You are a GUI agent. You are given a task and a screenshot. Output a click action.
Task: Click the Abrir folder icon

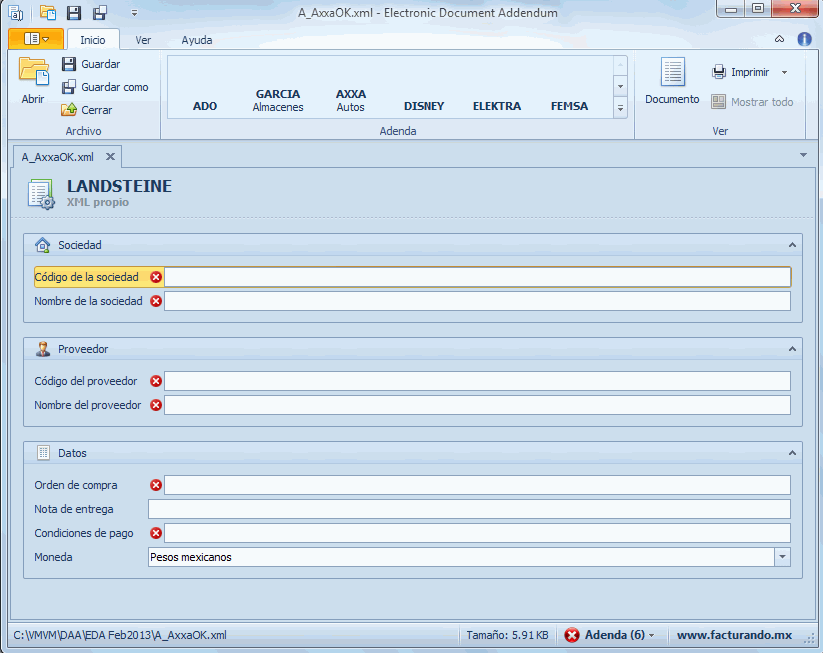tap(33, 74)
